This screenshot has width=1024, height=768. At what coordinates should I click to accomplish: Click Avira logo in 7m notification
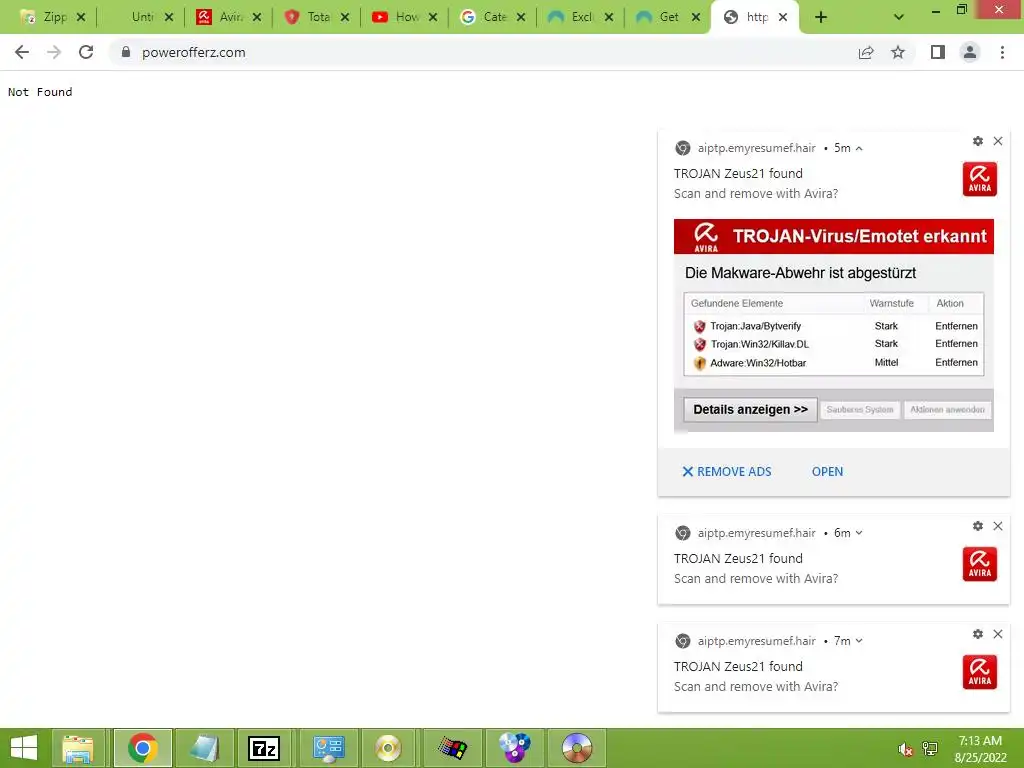click(980, 672)
